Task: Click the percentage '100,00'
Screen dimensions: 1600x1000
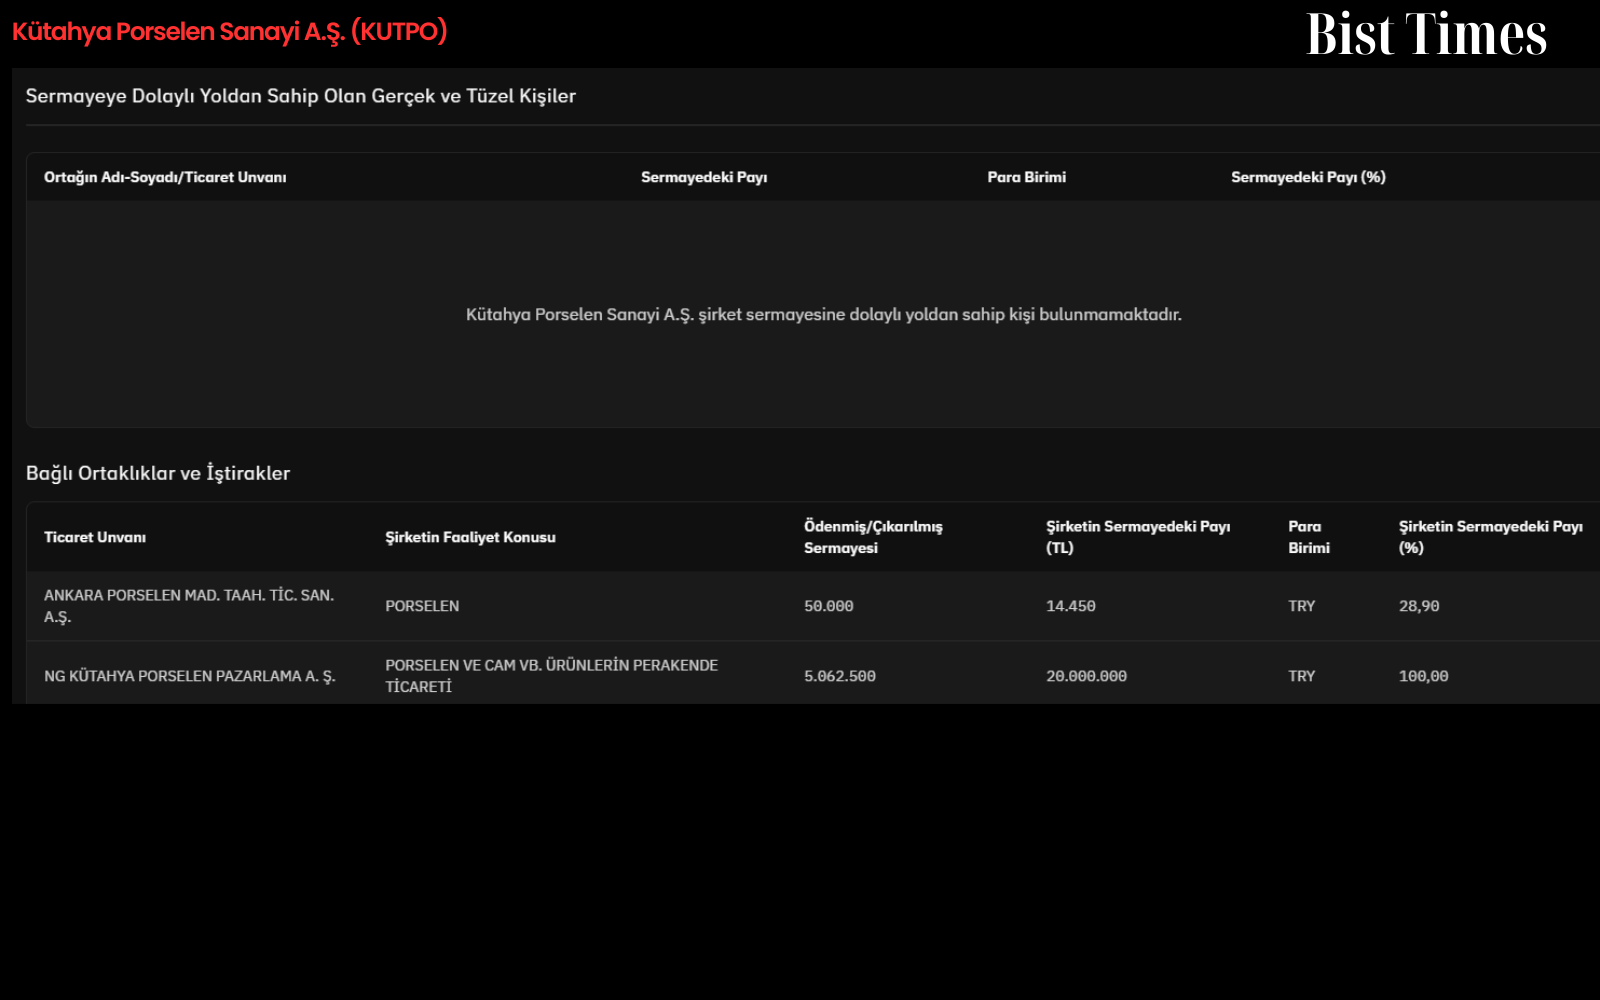Action: tap(1423, 676)
